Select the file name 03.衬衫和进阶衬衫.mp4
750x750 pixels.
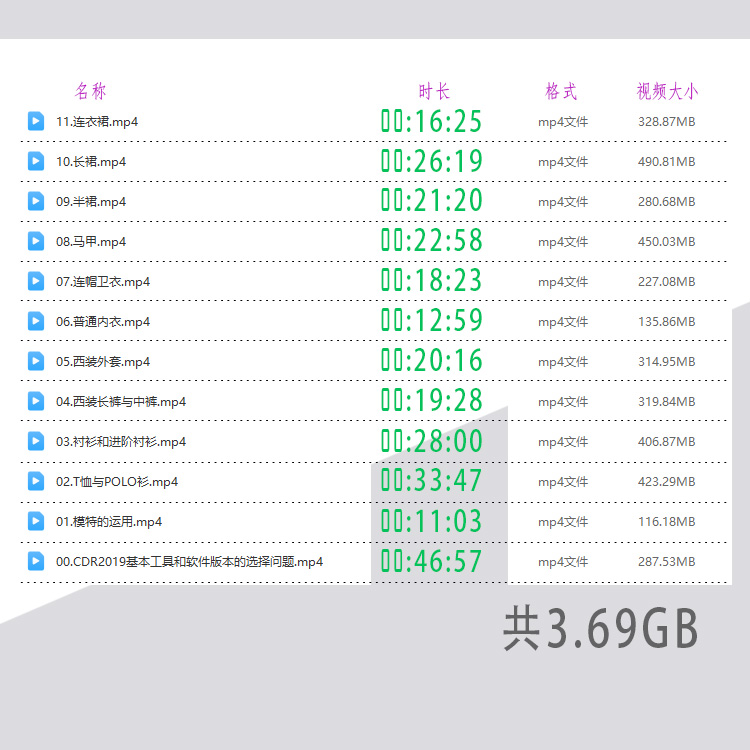(x=121, y=442)
